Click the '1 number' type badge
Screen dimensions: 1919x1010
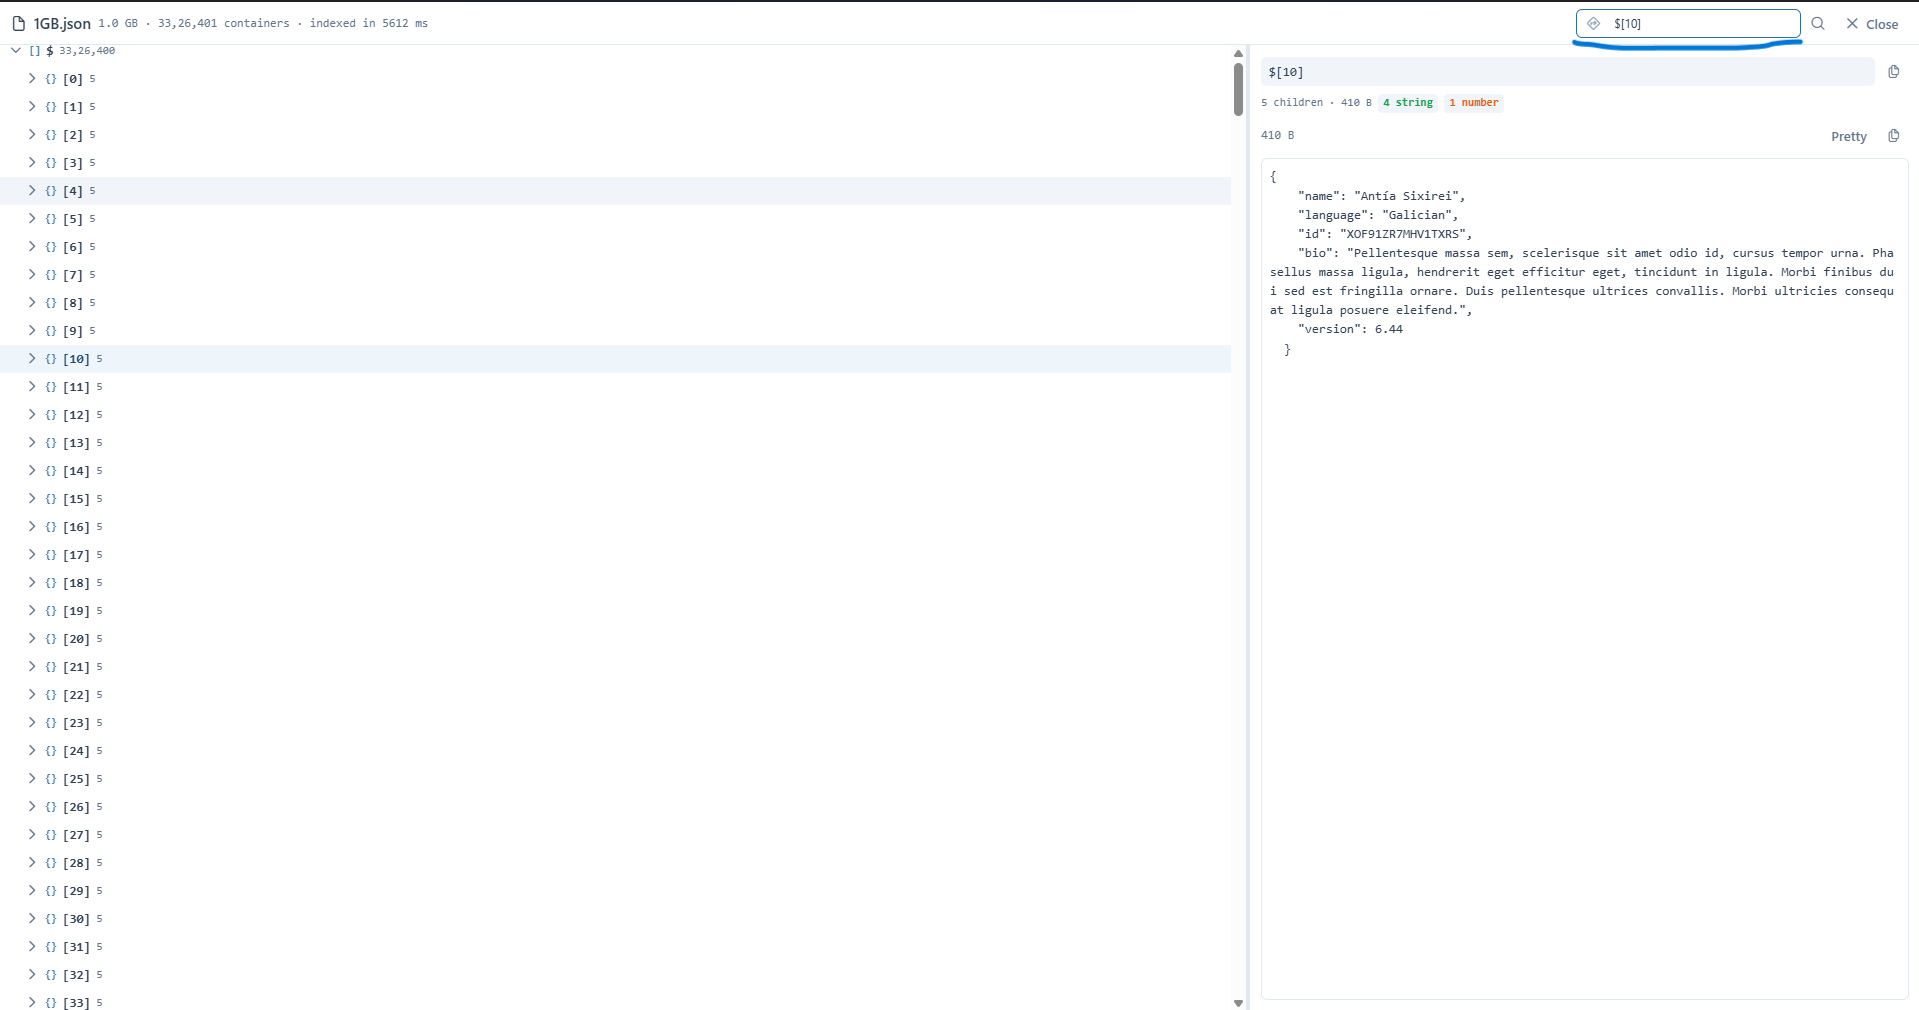[1474, 103]
